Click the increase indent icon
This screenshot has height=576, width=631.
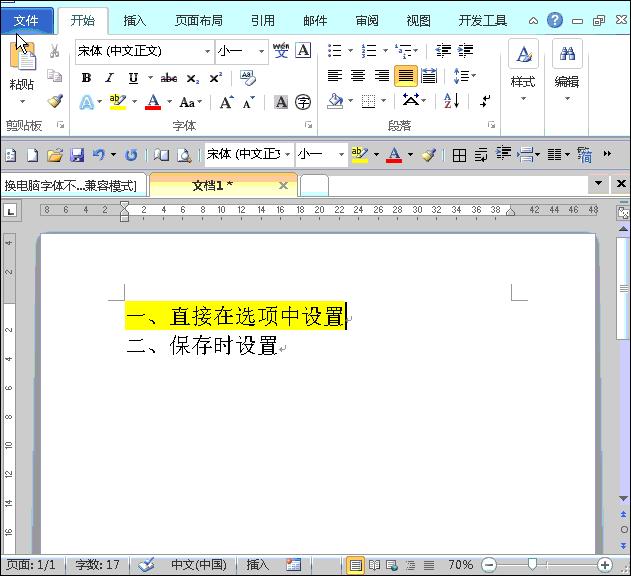[x=466, y=51]
